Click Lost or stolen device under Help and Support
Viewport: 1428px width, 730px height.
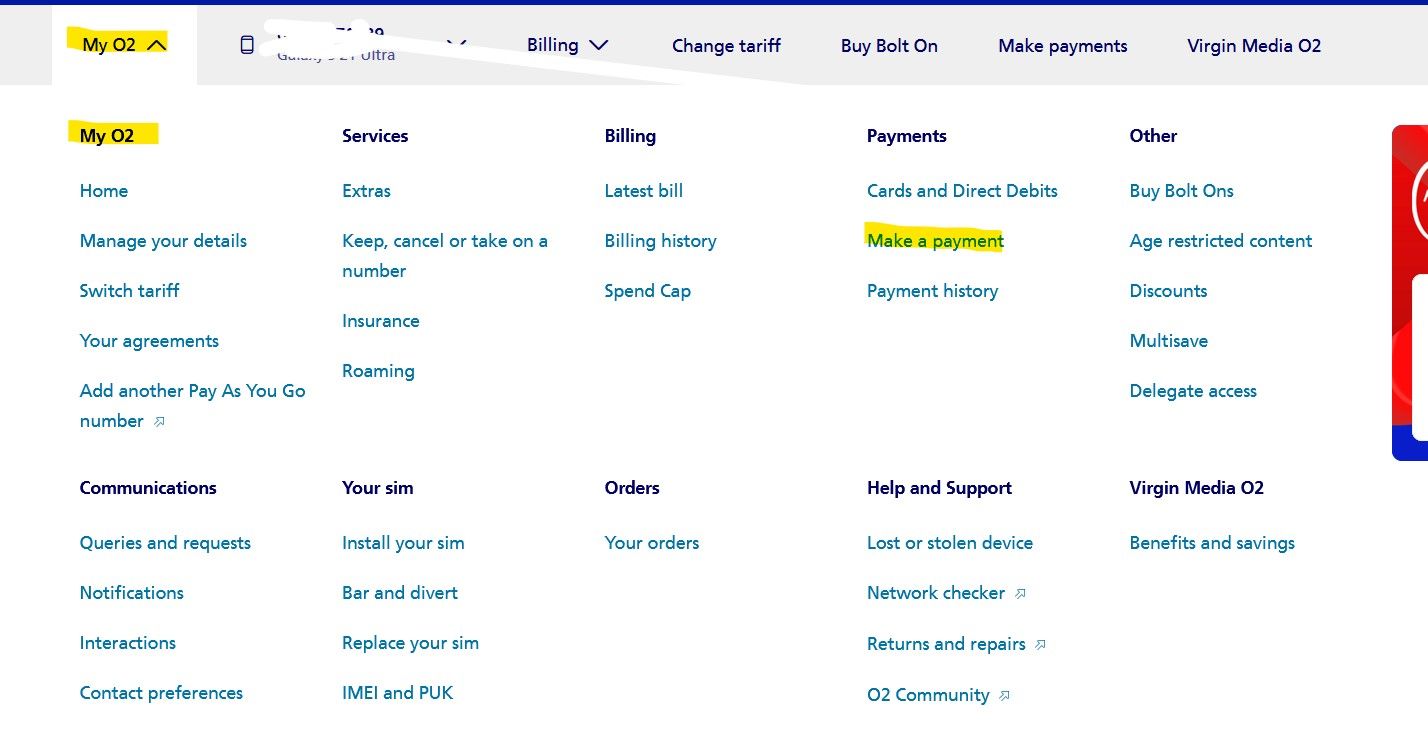coord(949,543)
